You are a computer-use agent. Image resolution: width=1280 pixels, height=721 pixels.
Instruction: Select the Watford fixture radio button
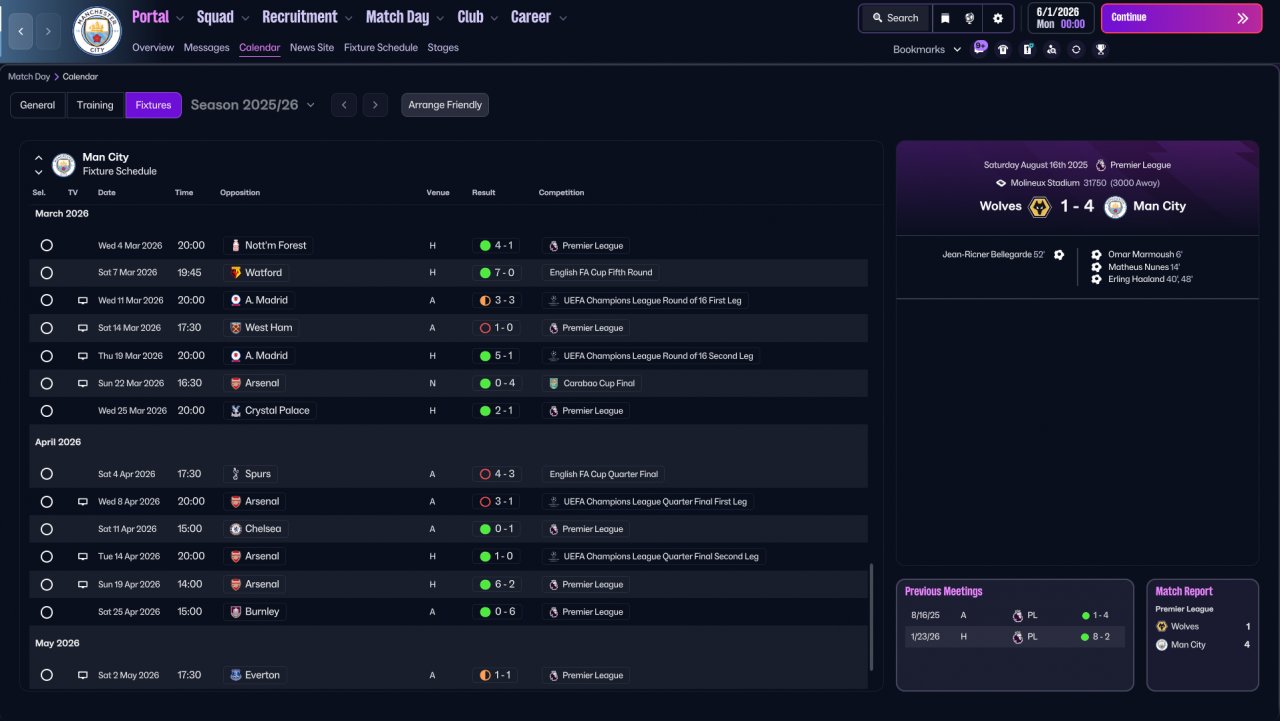[x=46, y=272]
